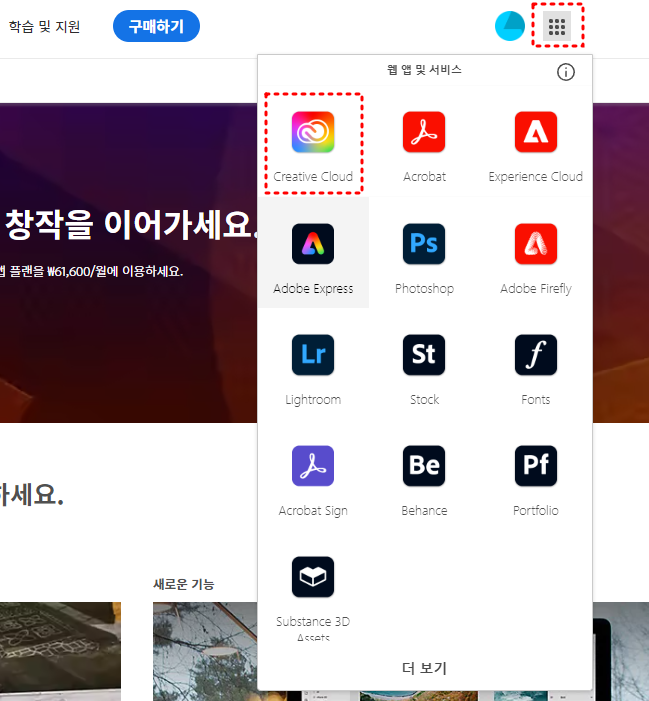The image size is (649, 701).
Task: Open the user profile avatar
Action: point(510,26)
